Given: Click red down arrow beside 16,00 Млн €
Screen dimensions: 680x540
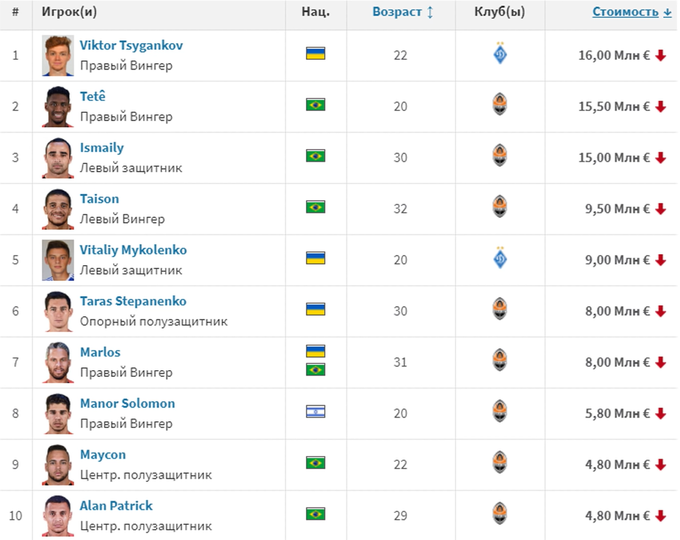Looking at the screenshot, I should click(x=661, y=55).
